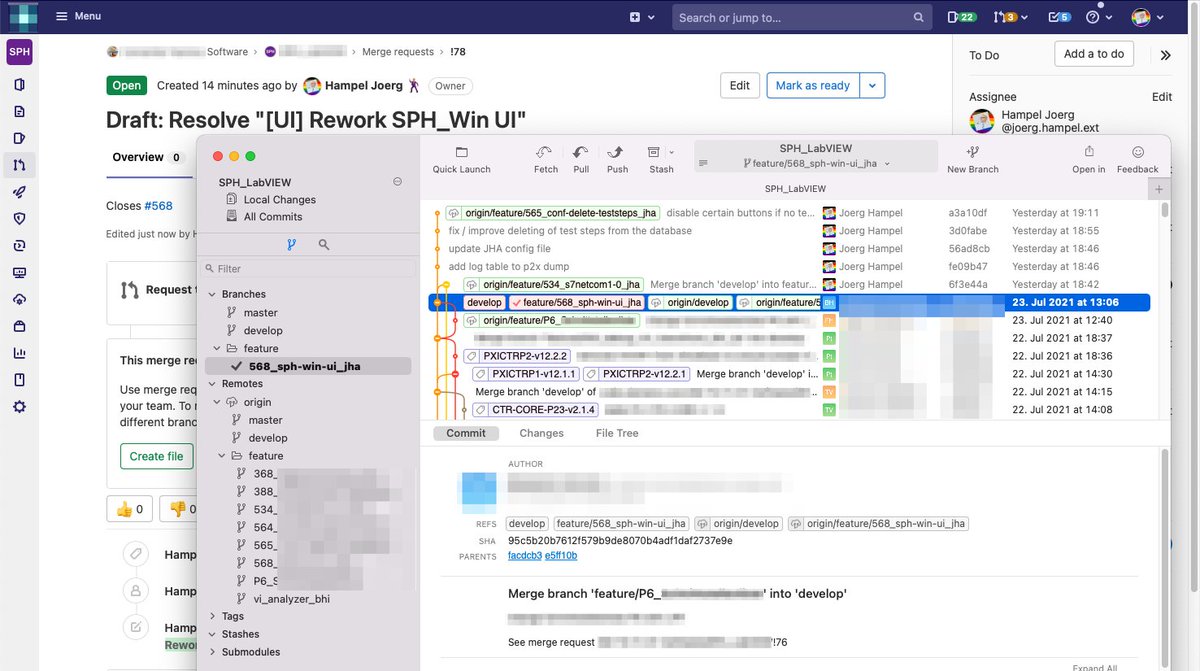Viewport: 1200px width, 671px height.
Task: Expand the Tags section
Action: (x=211, y=616)
